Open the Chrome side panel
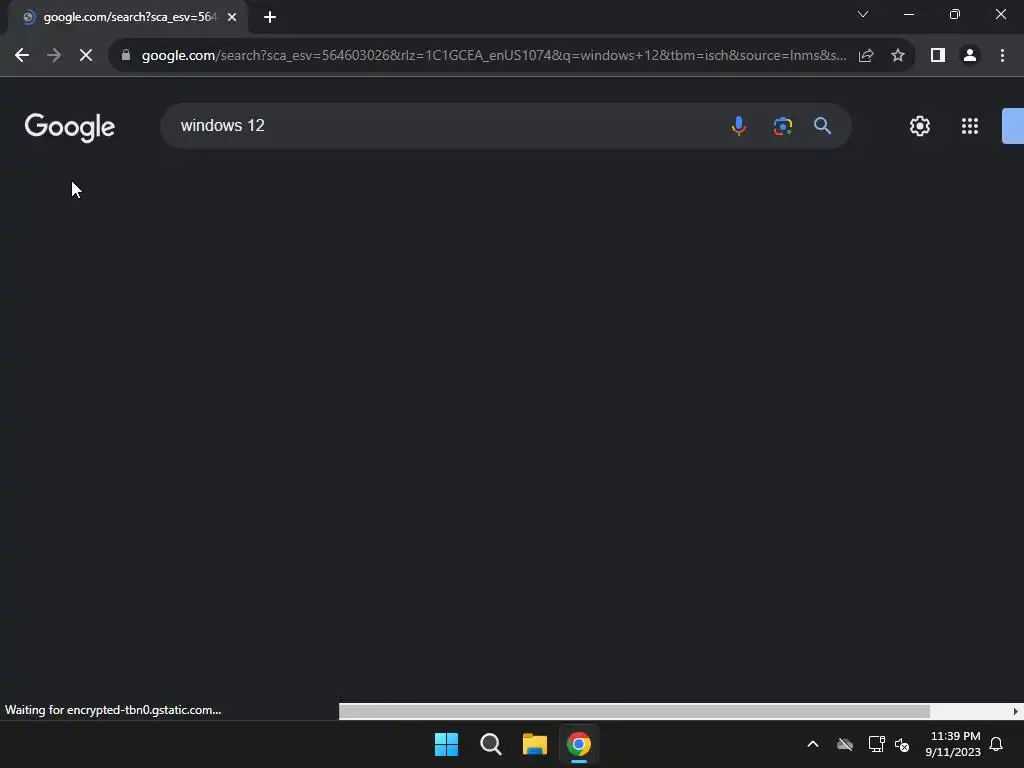Image resolution: width=1024 pixels, height=768 pixels. pyautogui.click(x=938, y=56)
